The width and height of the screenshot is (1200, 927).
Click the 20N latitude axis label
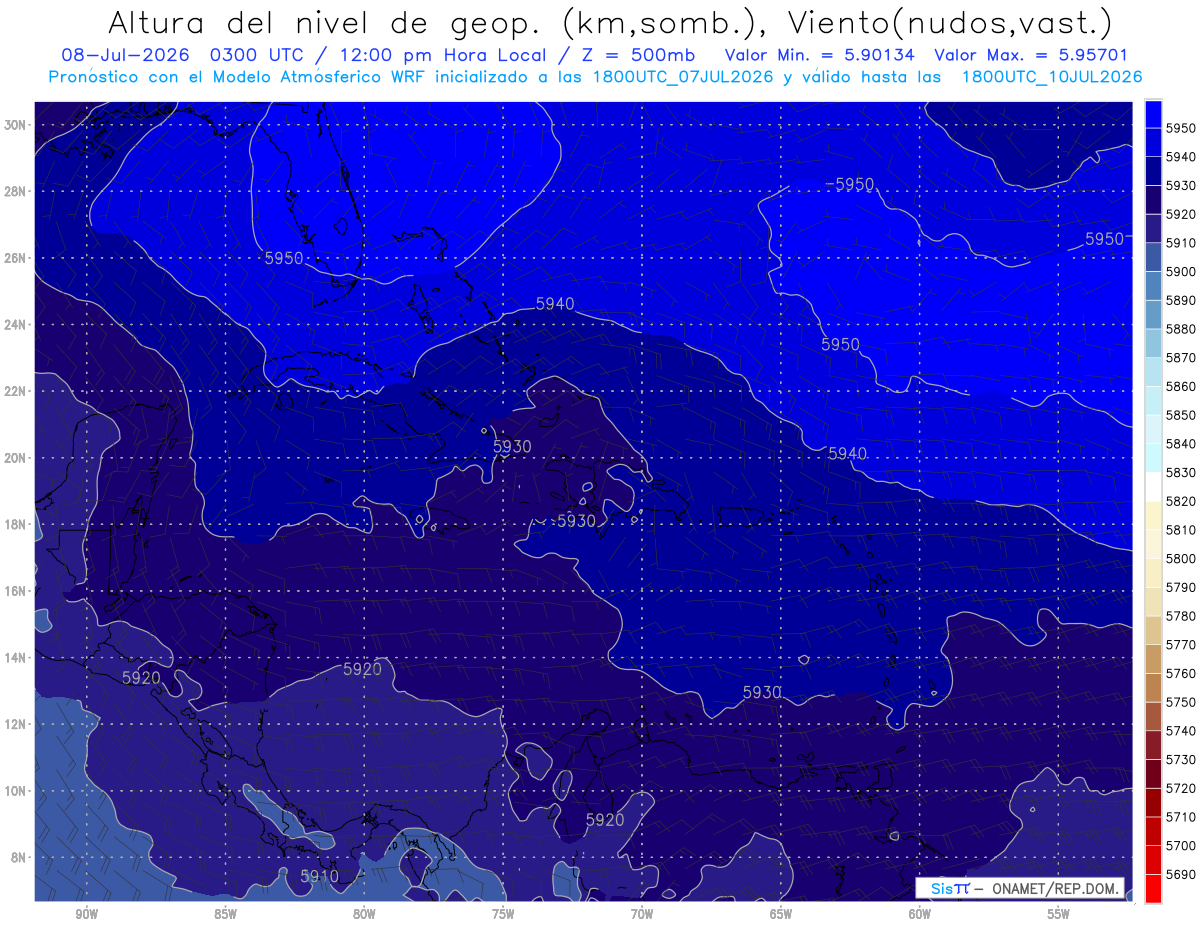pos(16,458)
